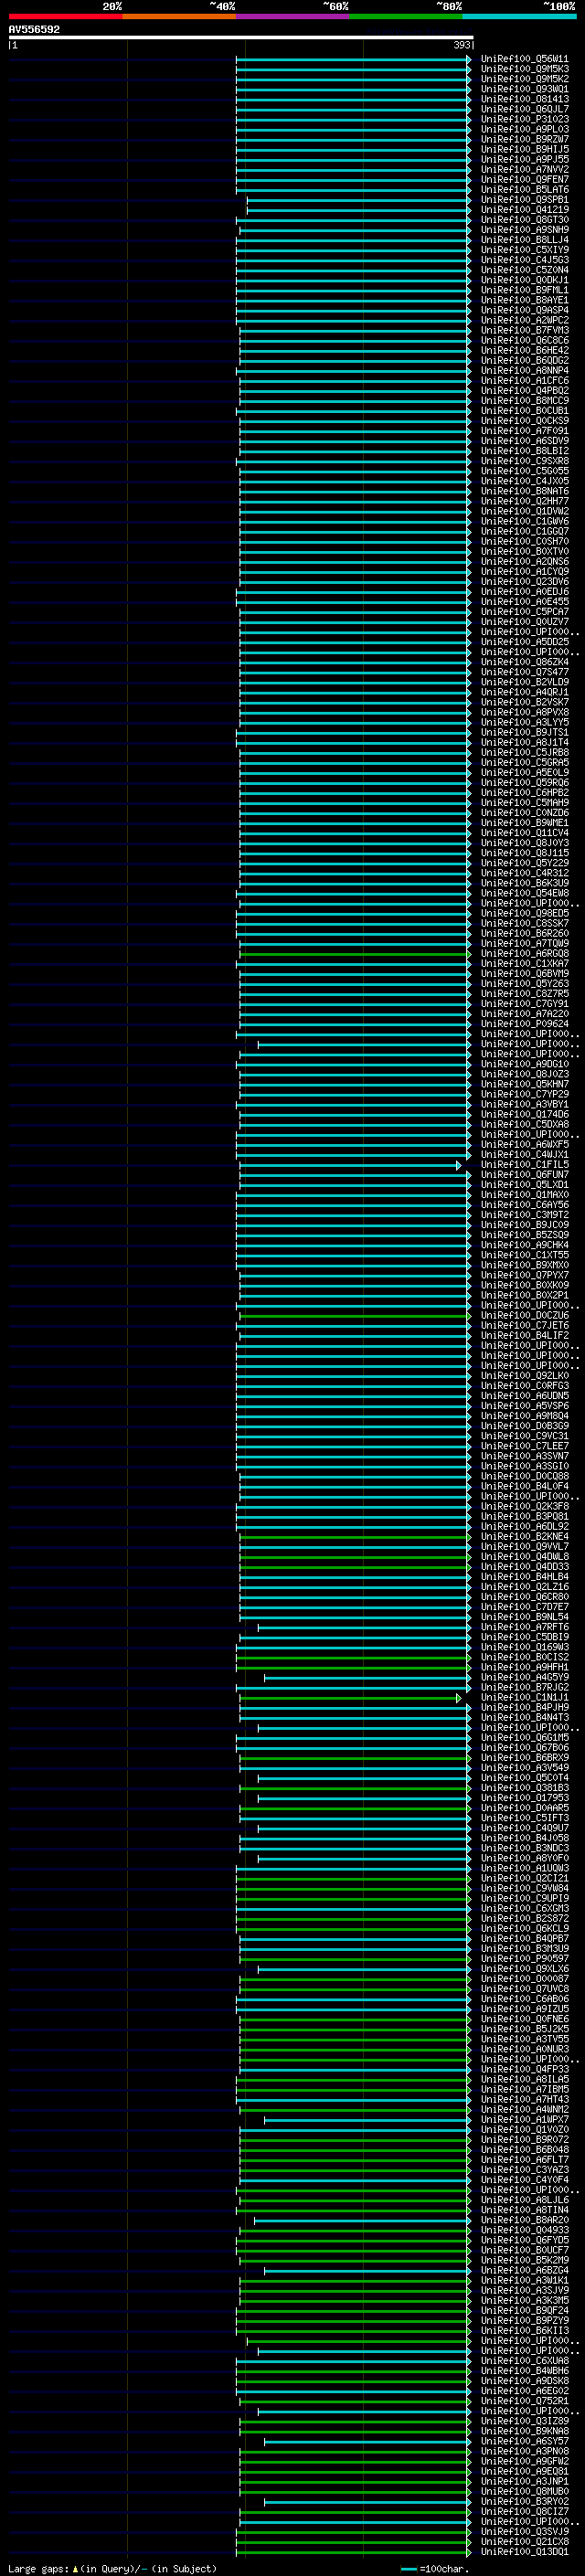Click the green ~80% identity color segment

406,16
